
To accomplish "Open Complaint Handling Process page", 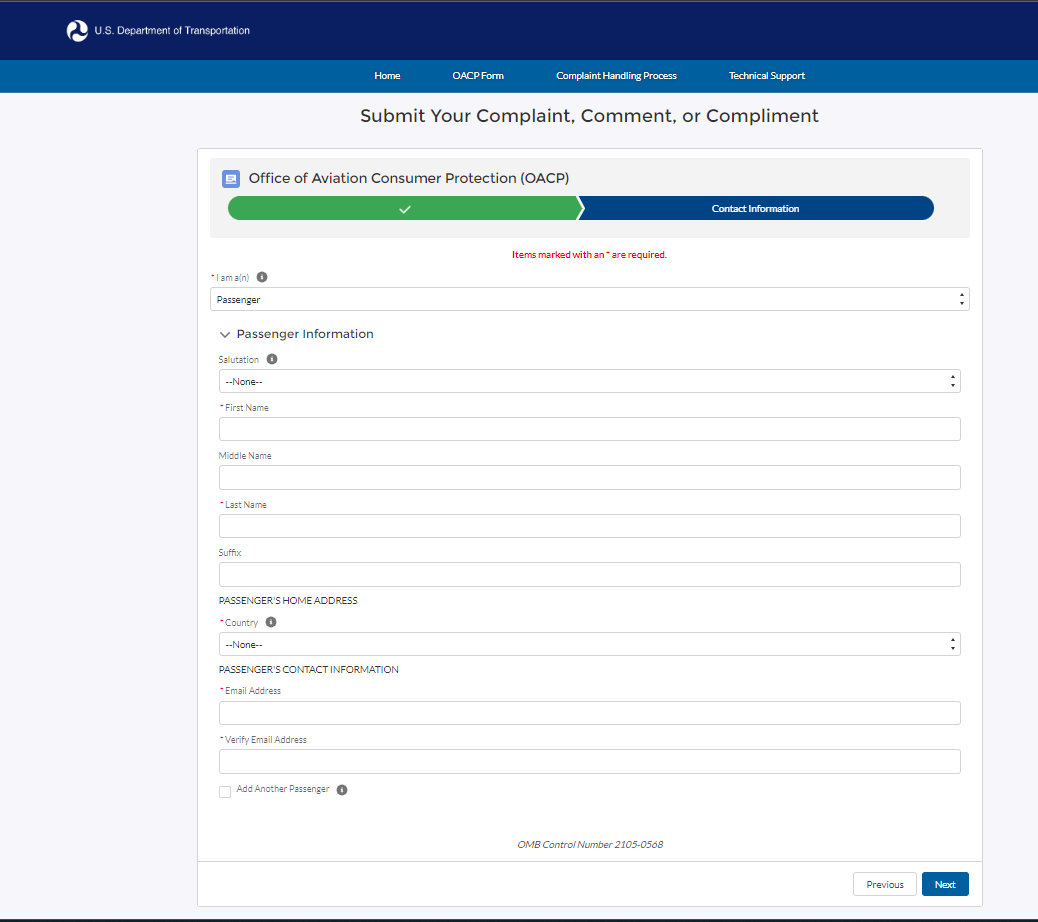I will click(x=616, y=76).
